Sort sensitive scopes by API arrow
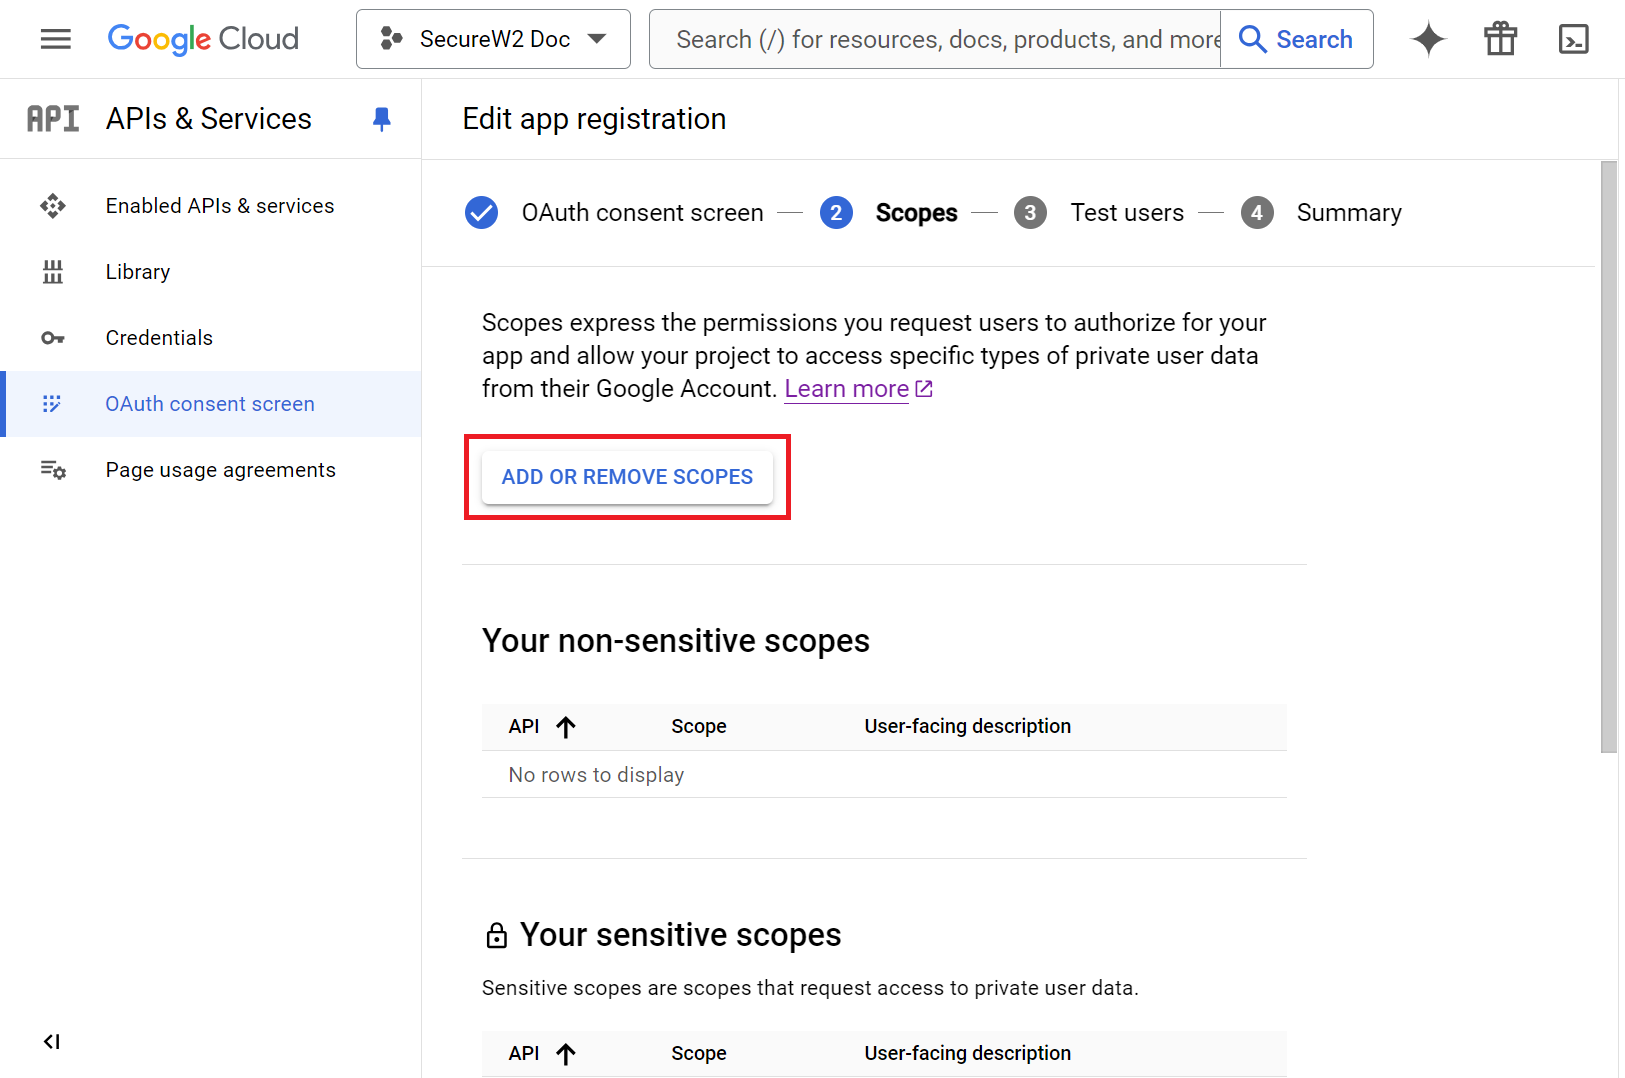The width and height of the screenshot is (1625, 1078). coord(566,1054)
